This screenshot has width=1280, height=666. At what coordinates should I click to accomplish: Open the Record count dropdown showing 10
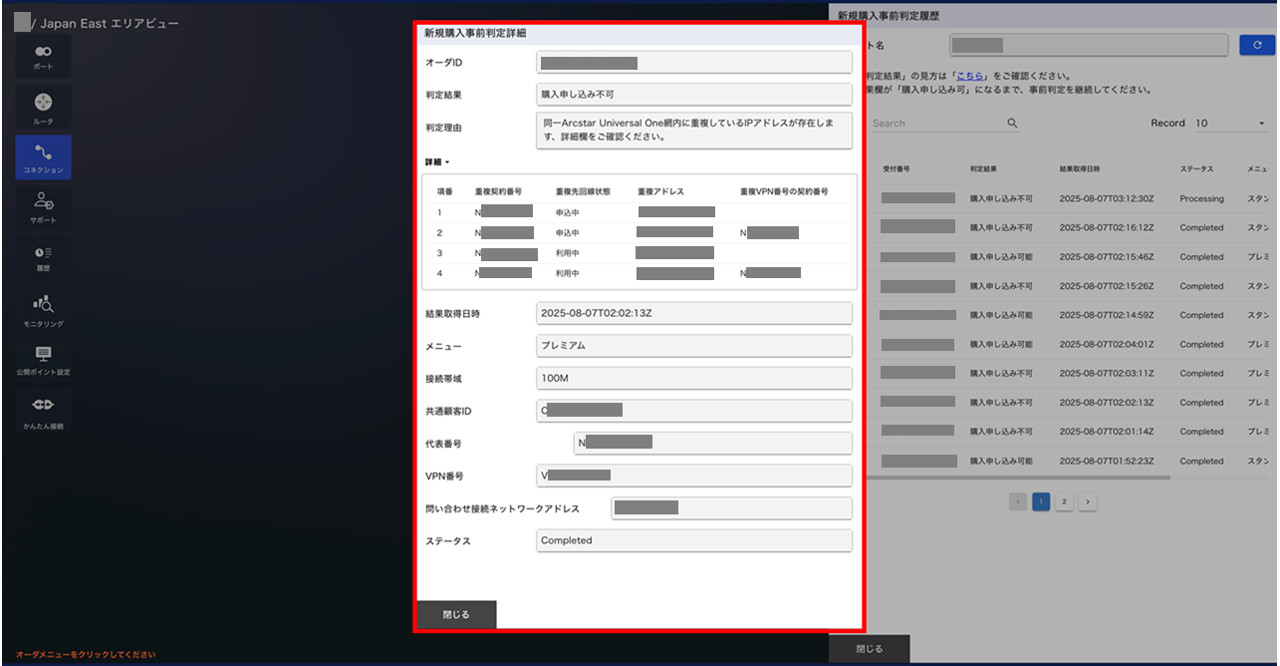click(1230, 123)
